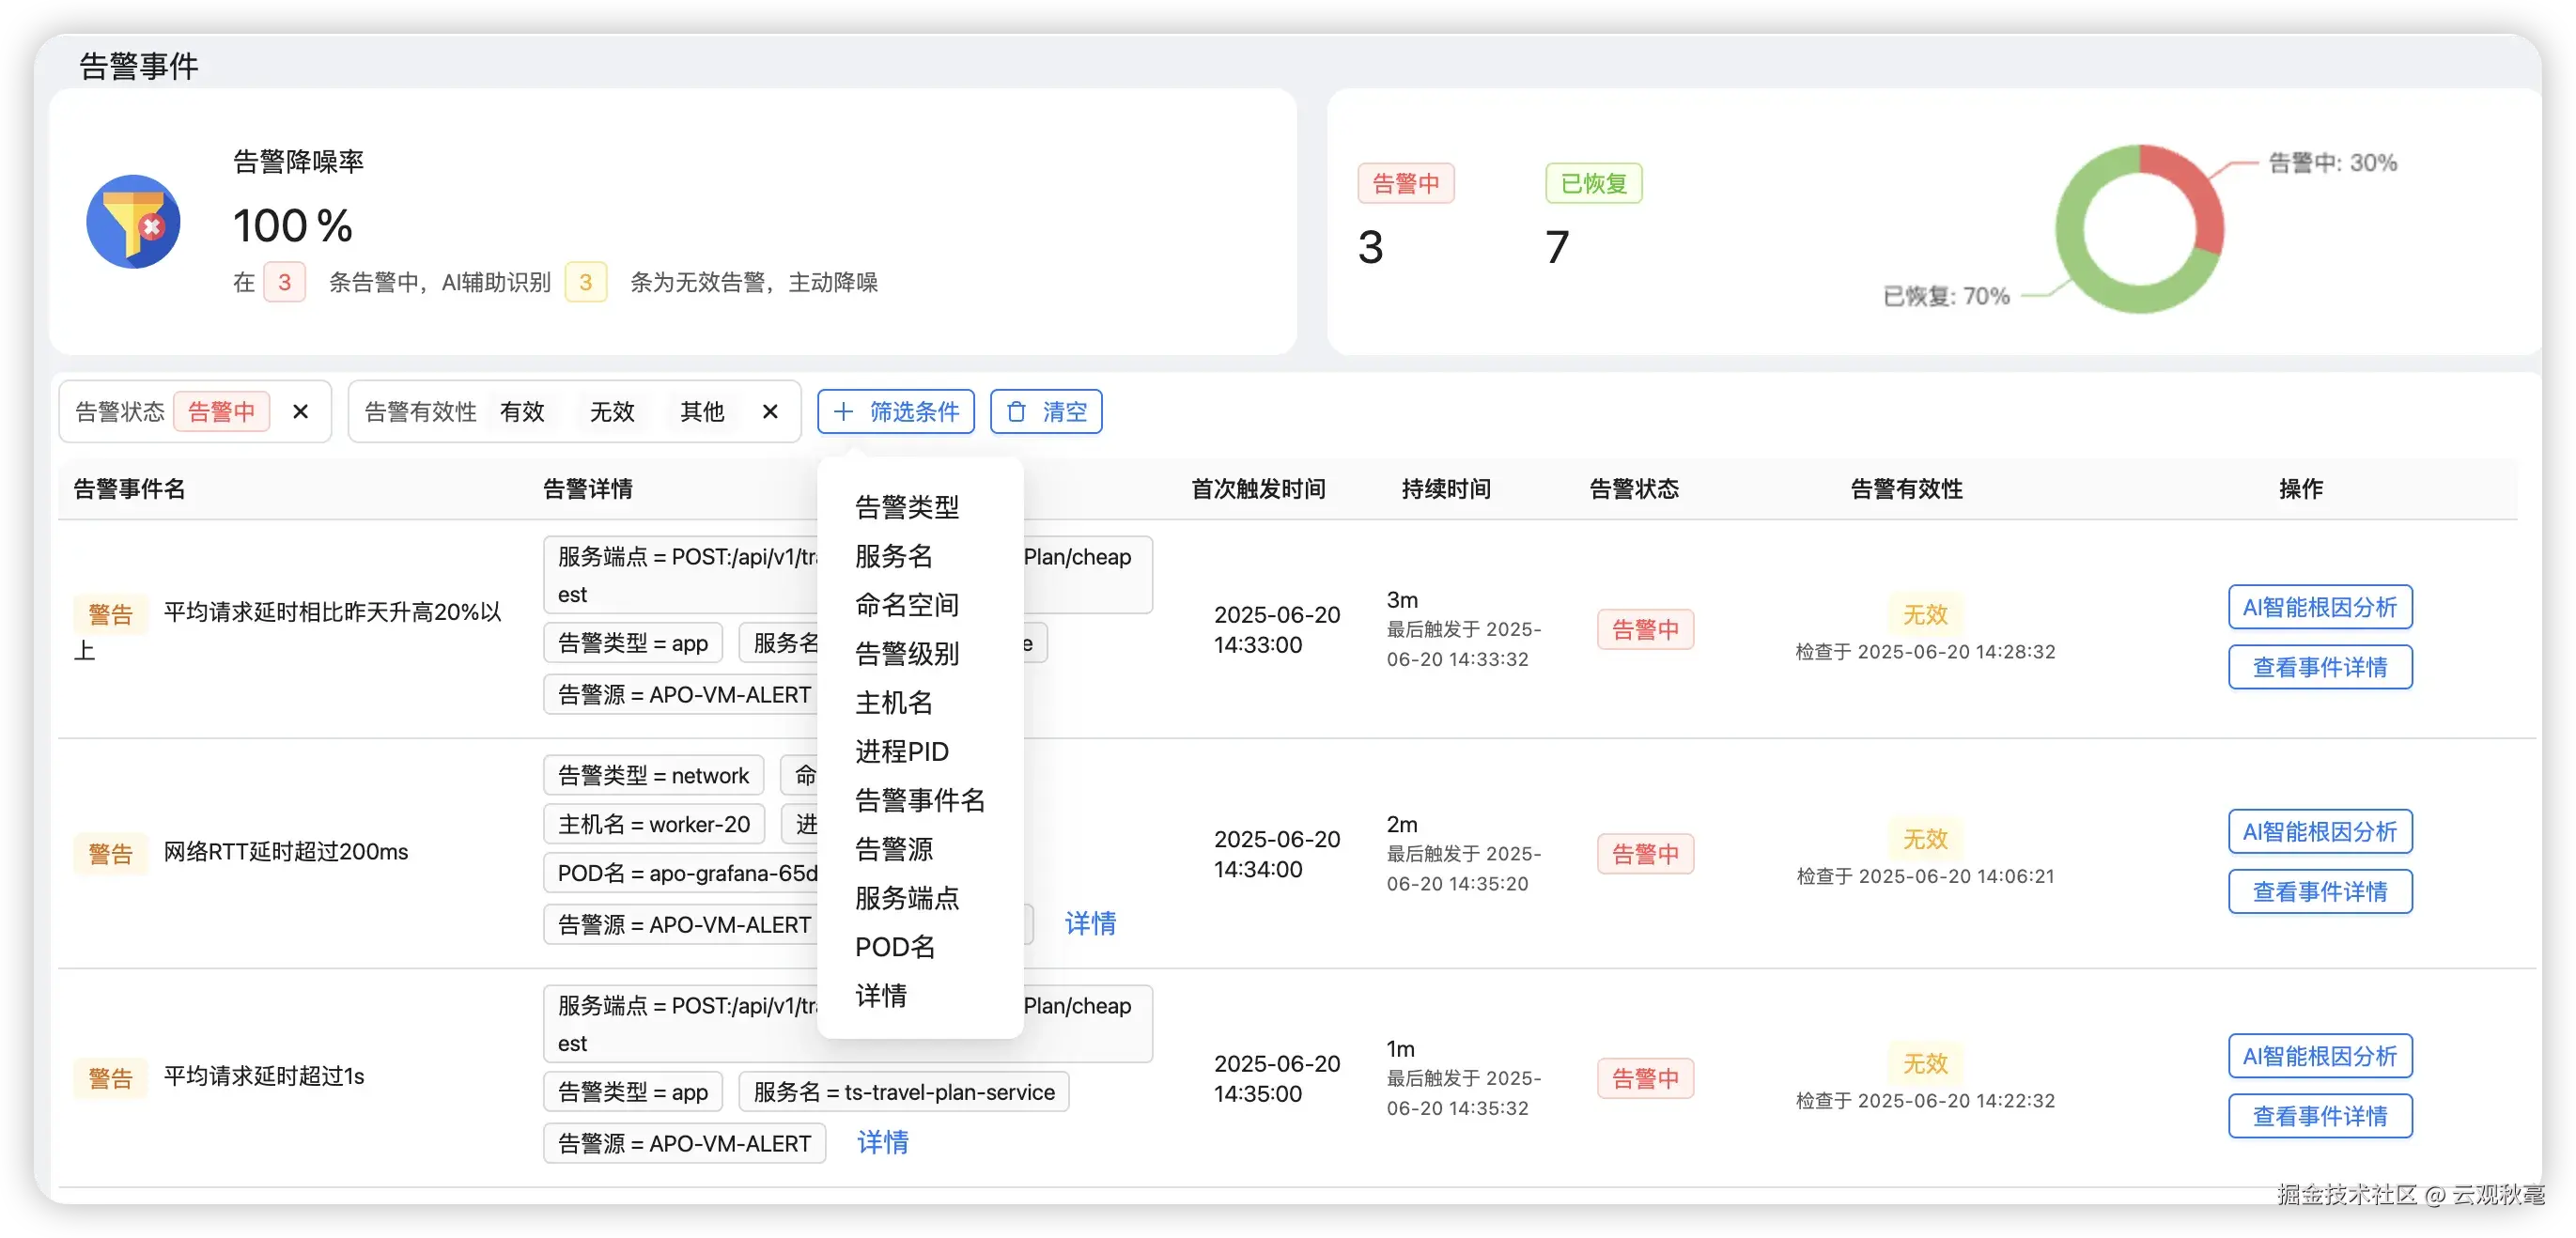Select 告警类型 from the filter dropdown
Screen dimensions: 2576x1238
(x=907, y=507)
